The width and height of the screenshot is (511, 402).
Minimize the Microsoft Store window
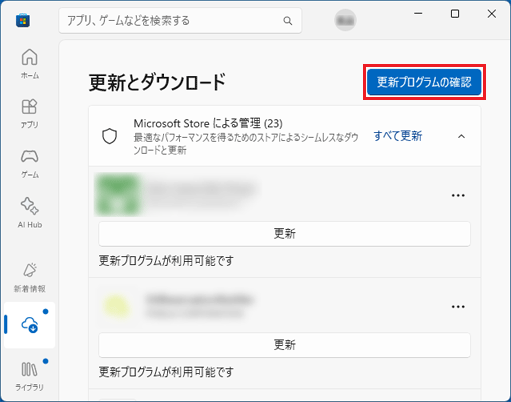tap(418, 14)
